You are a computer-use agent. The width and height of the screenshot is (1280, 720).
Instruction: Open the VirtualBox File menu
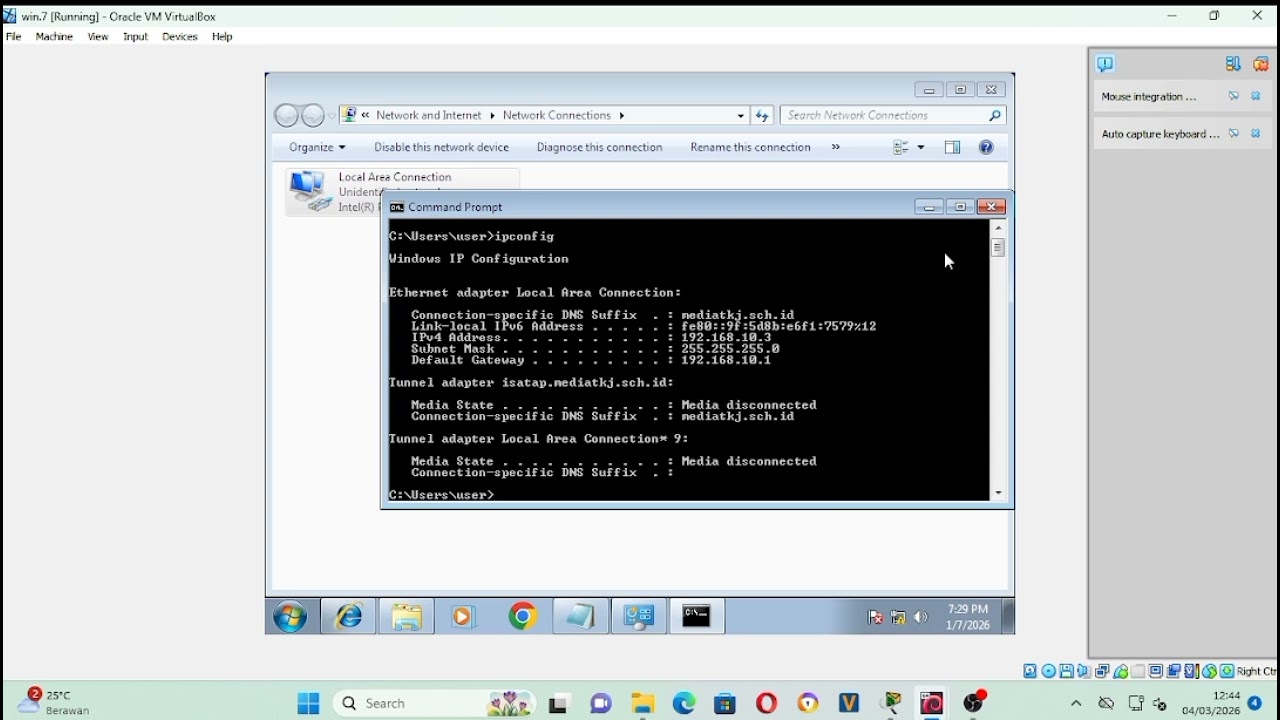click(x=14, y=37)
